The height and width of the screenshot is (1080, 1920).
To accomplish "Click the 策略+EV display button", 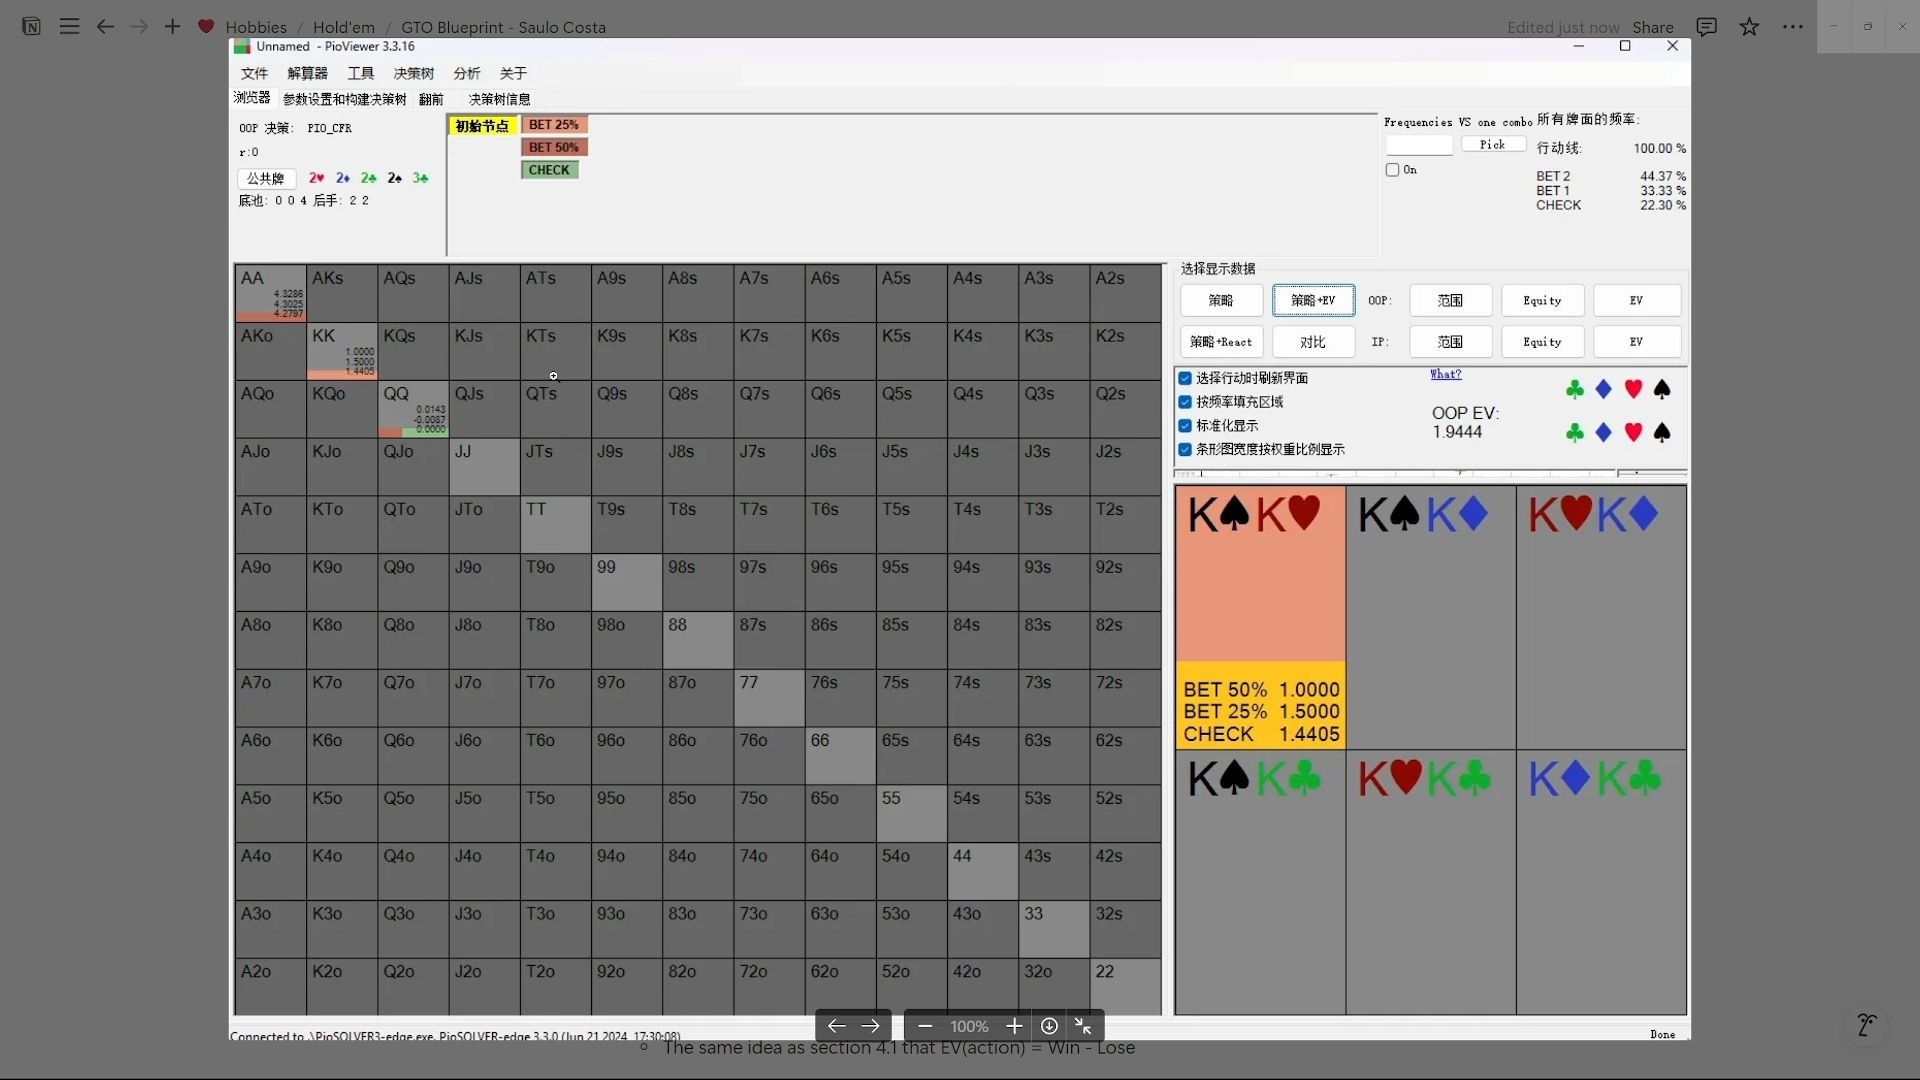I will coord(1313,300).
